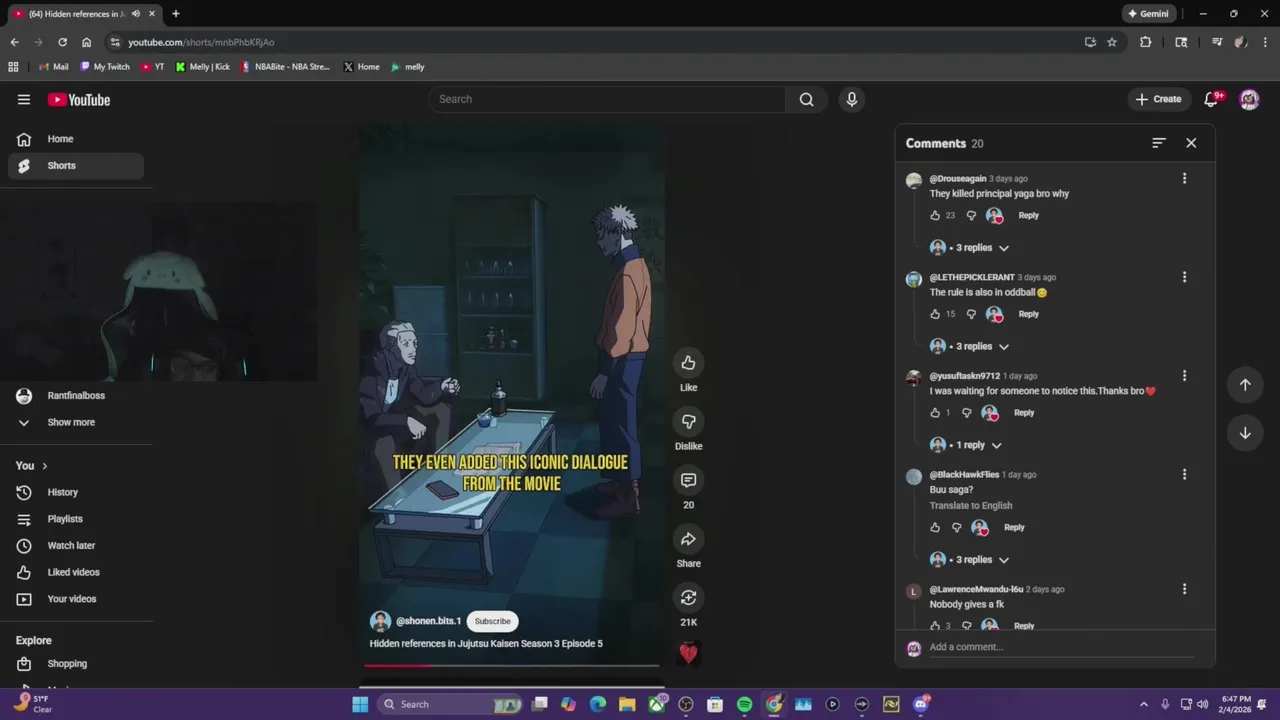Screen dimensions: 1280x720
Task: Open the You section chevron
Action: [44, 466]
